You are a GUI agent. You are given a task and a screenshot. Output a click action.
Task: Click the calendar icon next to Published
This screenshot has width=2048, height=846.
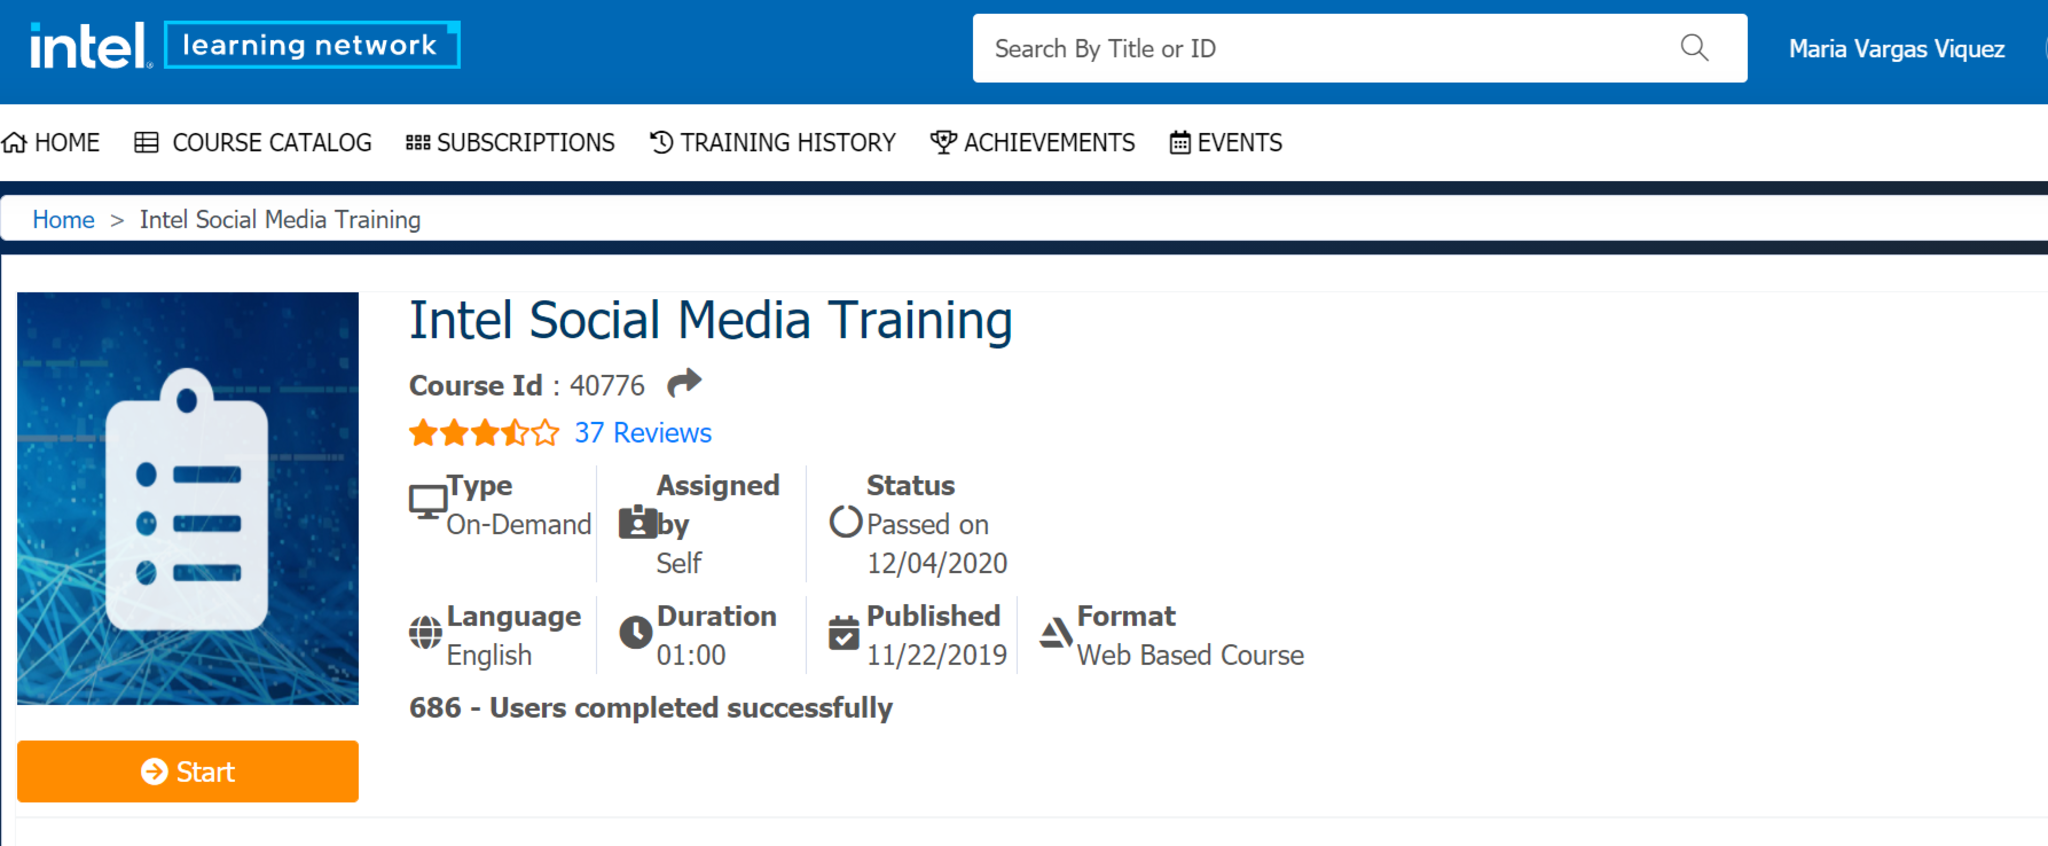pos(844,633)
